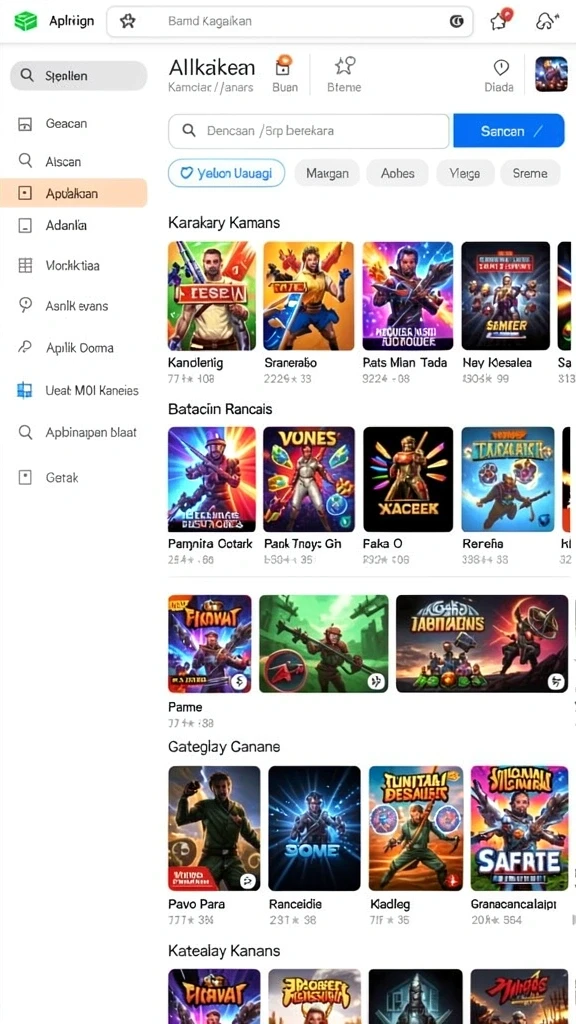This screenshot has height=1024, width=576.
Task: Click the star icon in top search bar
Action: pos(128,22)
